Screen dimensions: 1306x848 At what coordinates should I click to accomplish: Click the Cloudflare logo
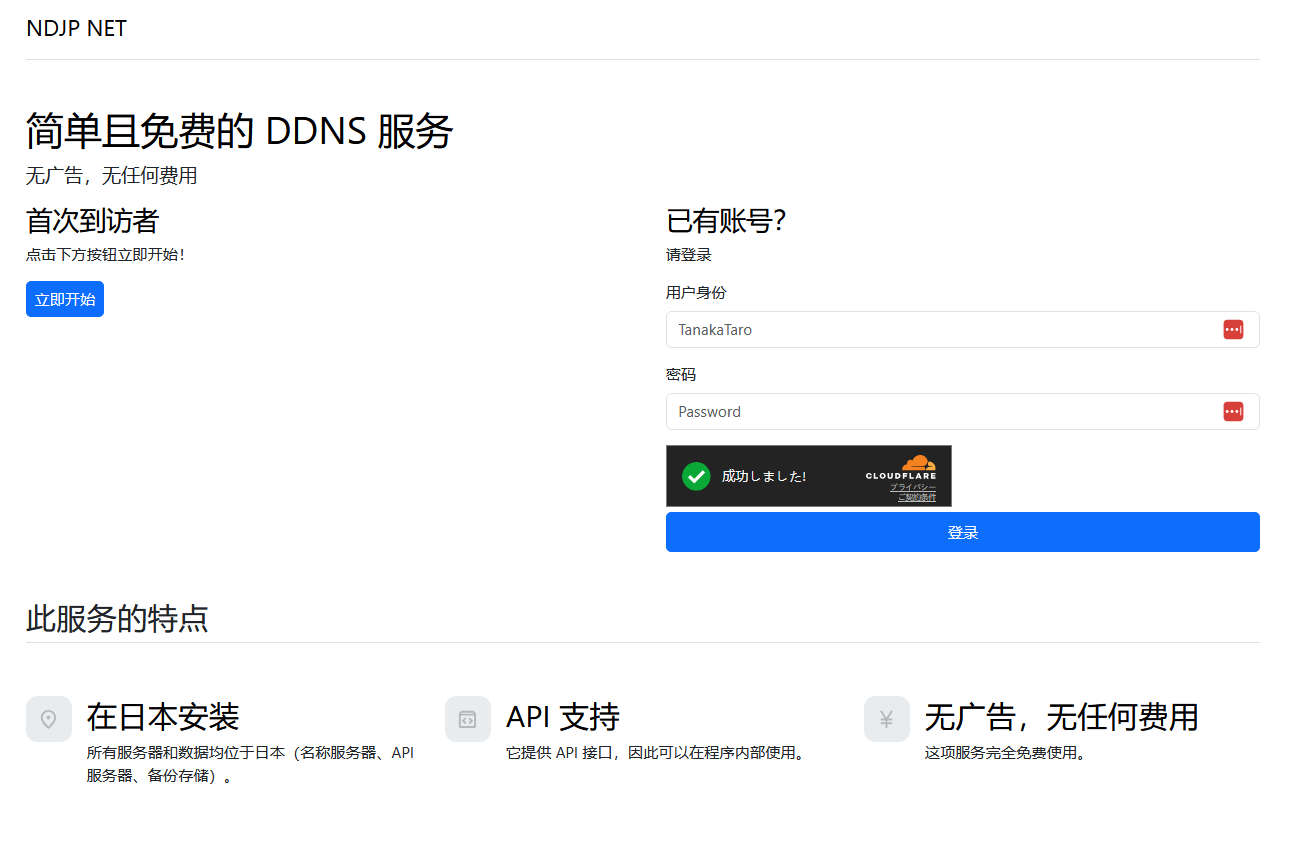[x=901, y=467]
